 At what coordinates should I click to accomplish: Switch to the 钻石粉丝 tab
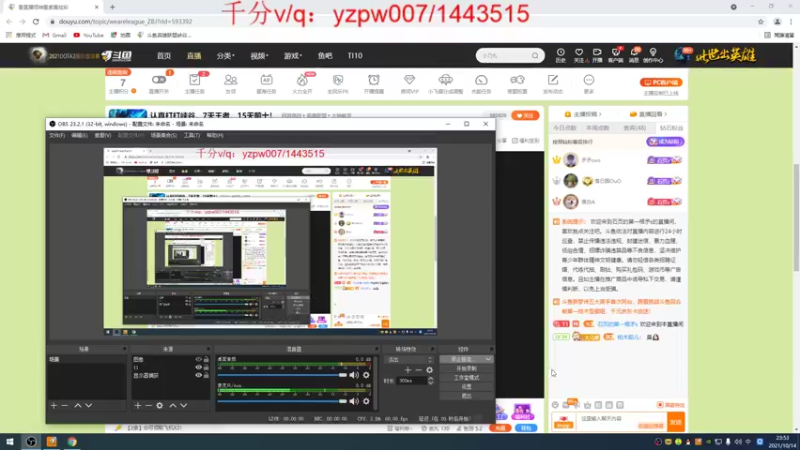pos(671,128)
